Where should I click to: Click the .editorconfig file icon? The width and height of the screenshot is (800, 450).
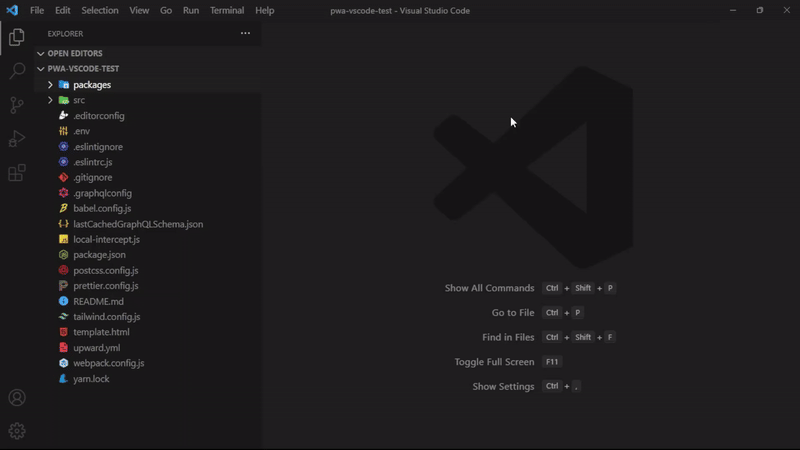pyautogui.click(x=63, y=116)
